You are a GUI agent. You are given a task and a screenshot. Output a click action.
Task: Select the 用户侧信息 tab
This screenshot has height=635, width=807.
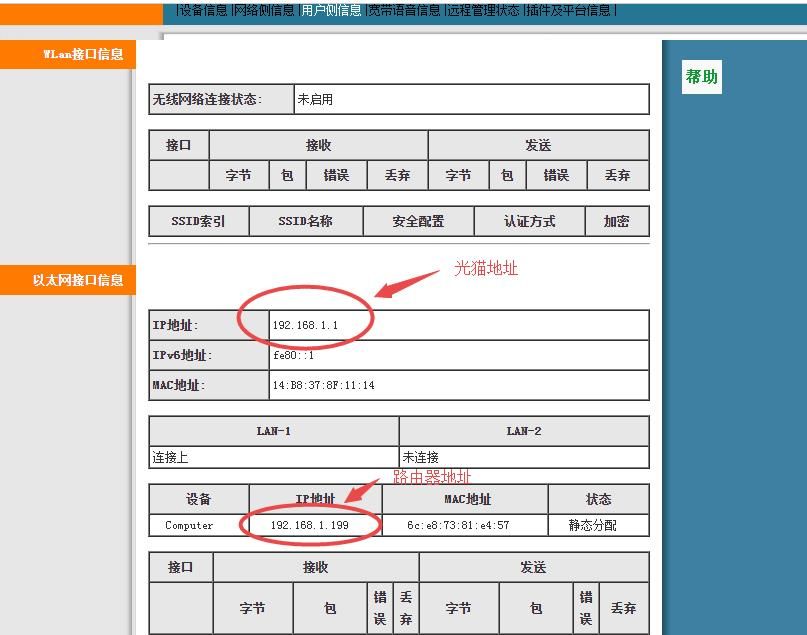(331, 10)
